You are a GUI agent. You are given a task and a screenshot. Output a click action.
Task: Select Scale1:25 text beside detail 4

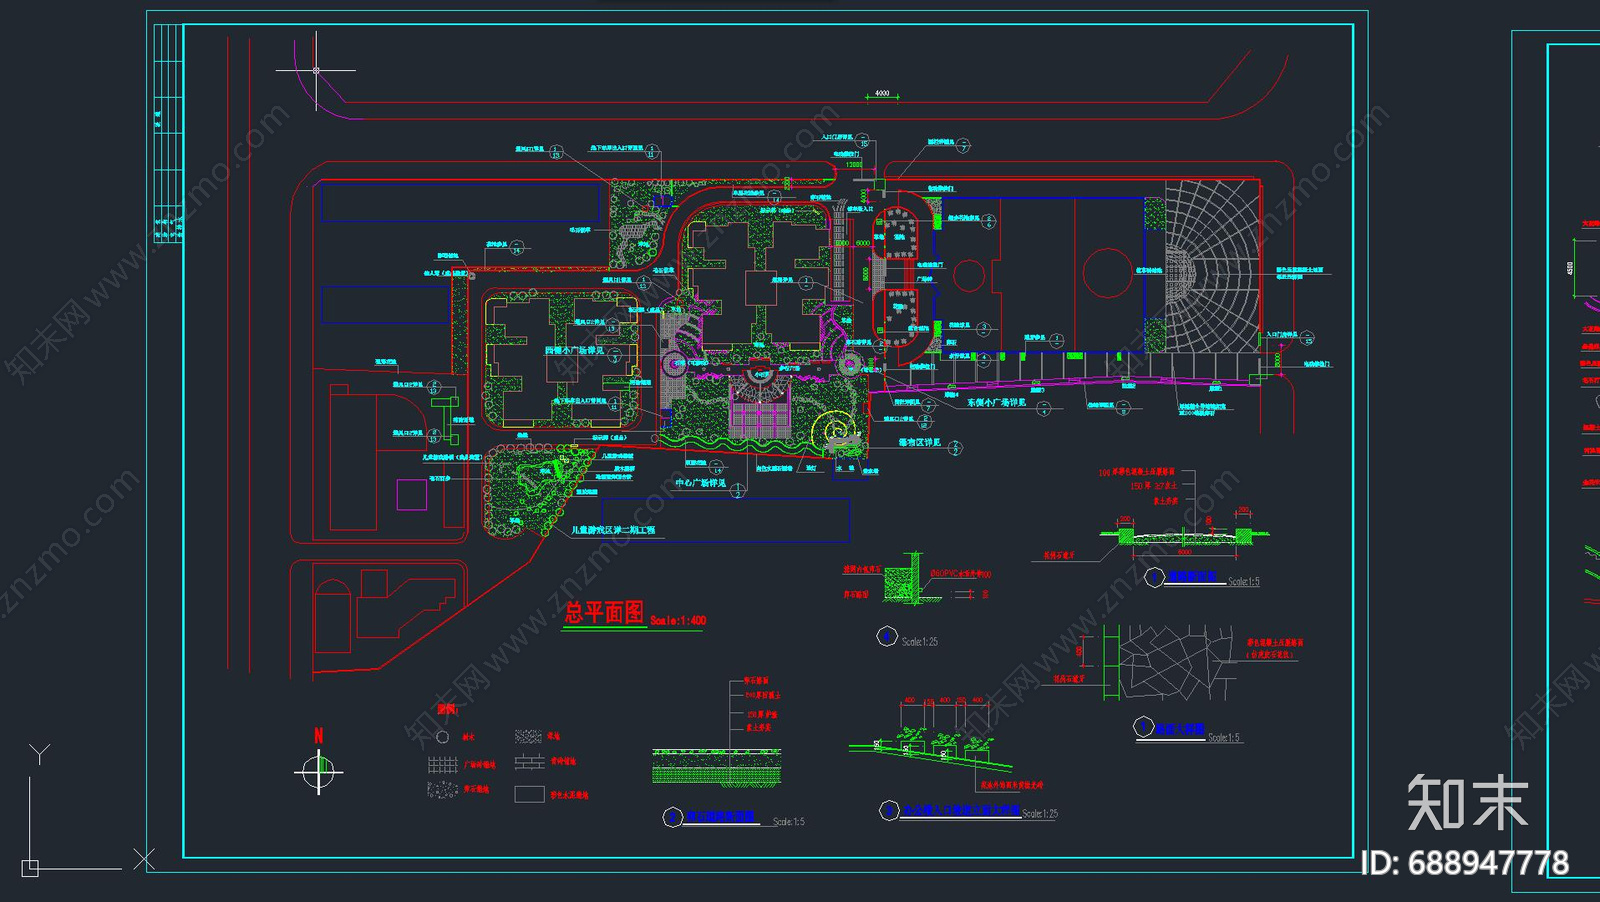click(x=920, y=642)
